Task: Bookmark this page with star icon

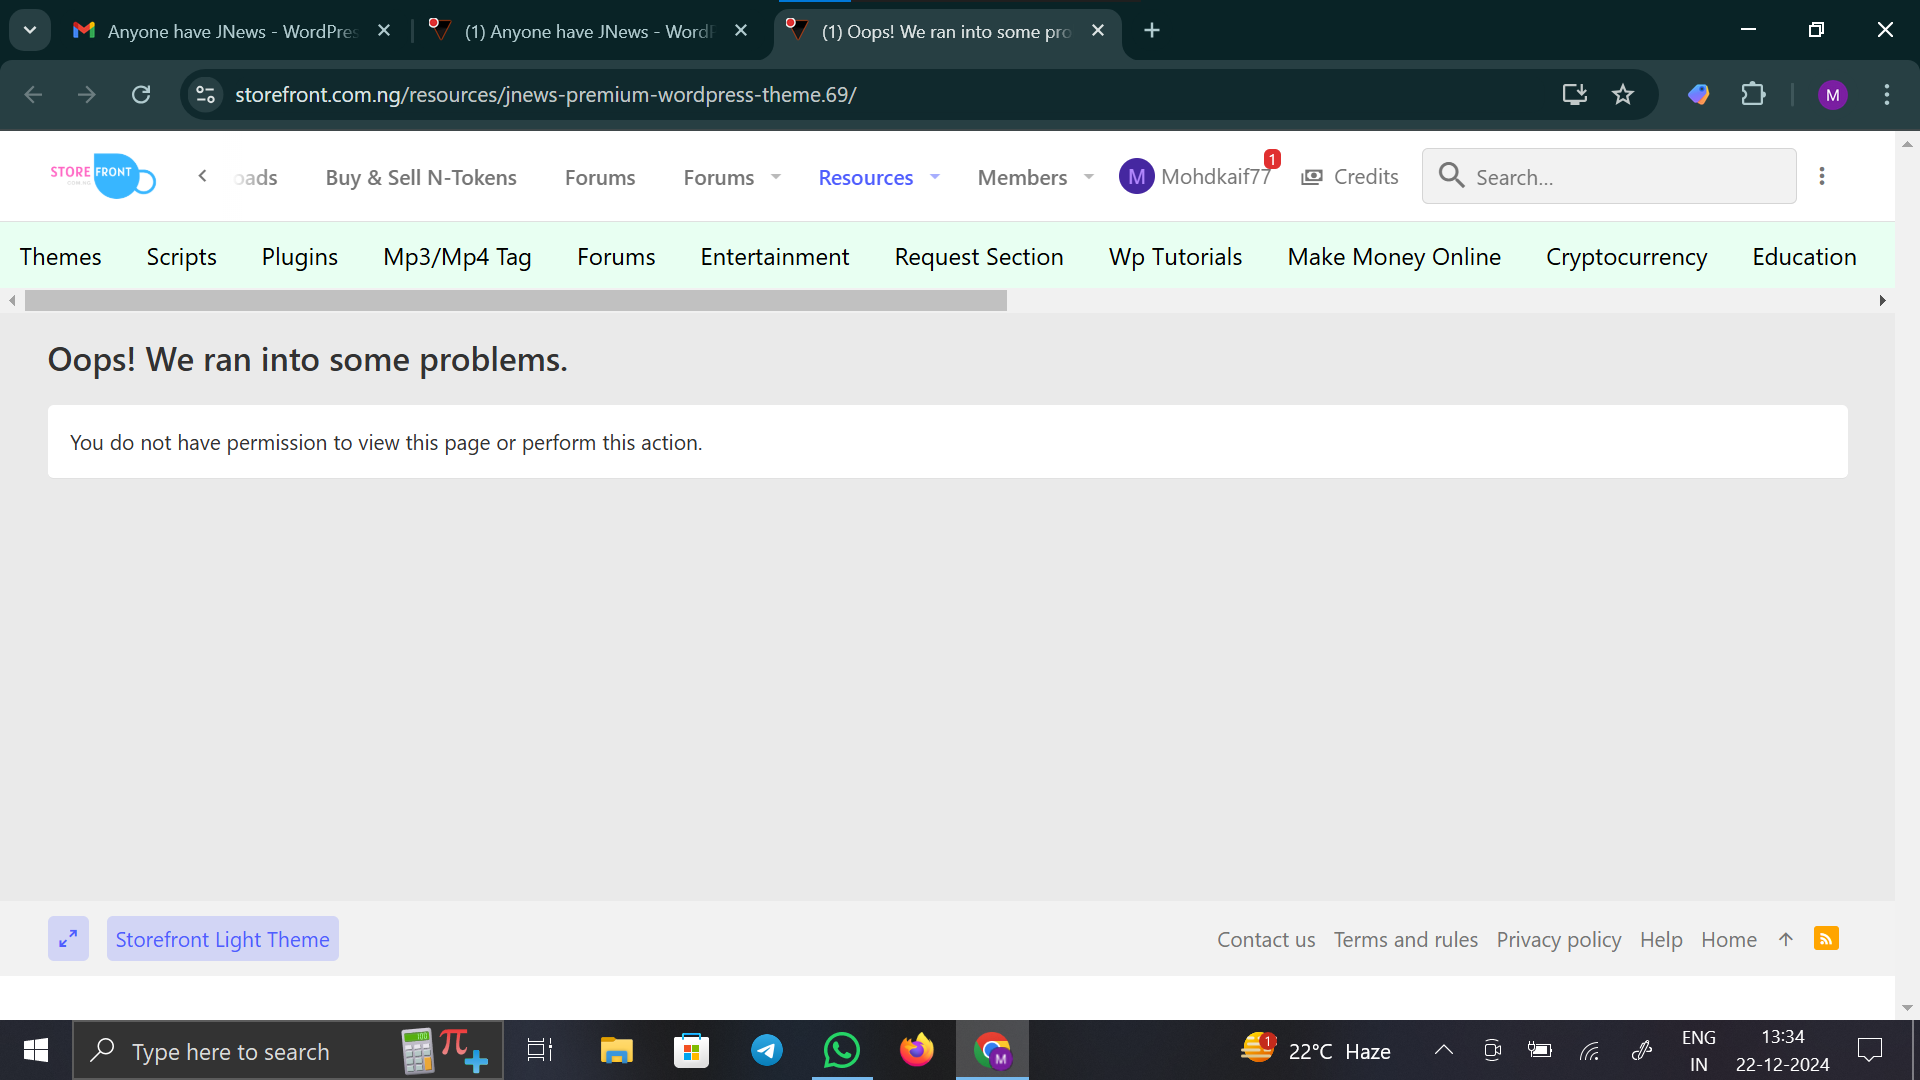Action: tap(1622, 94)
